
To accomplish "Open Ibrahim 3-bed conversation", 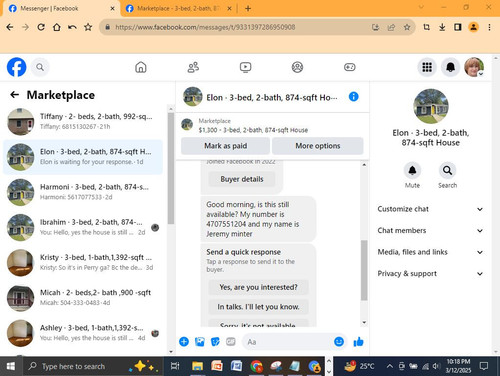I will click(83, 227).
